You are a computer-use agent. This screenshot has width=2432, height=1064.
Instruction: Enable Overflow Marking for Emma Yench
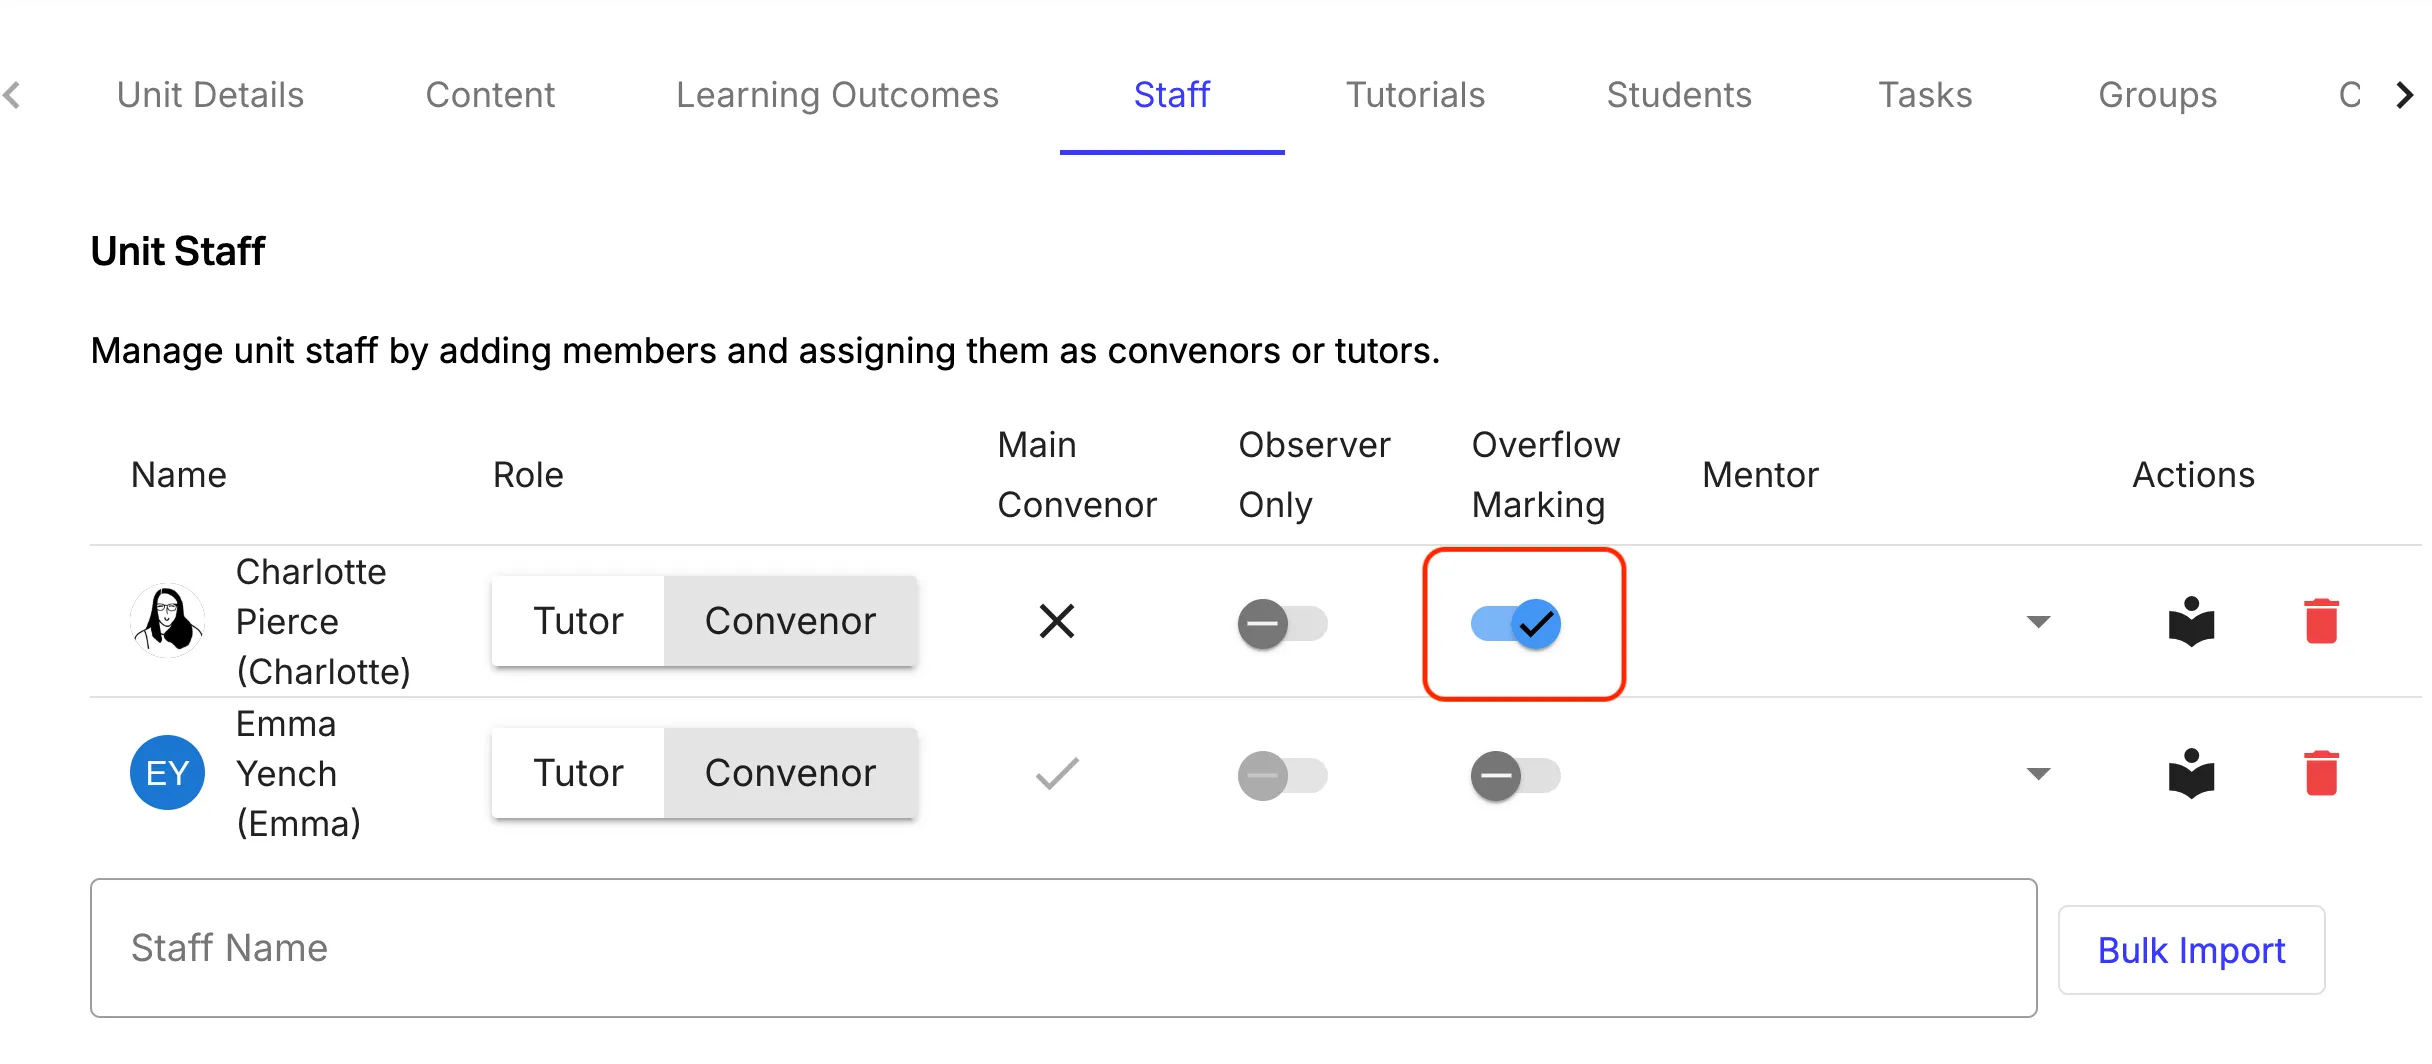point(1516,776)
